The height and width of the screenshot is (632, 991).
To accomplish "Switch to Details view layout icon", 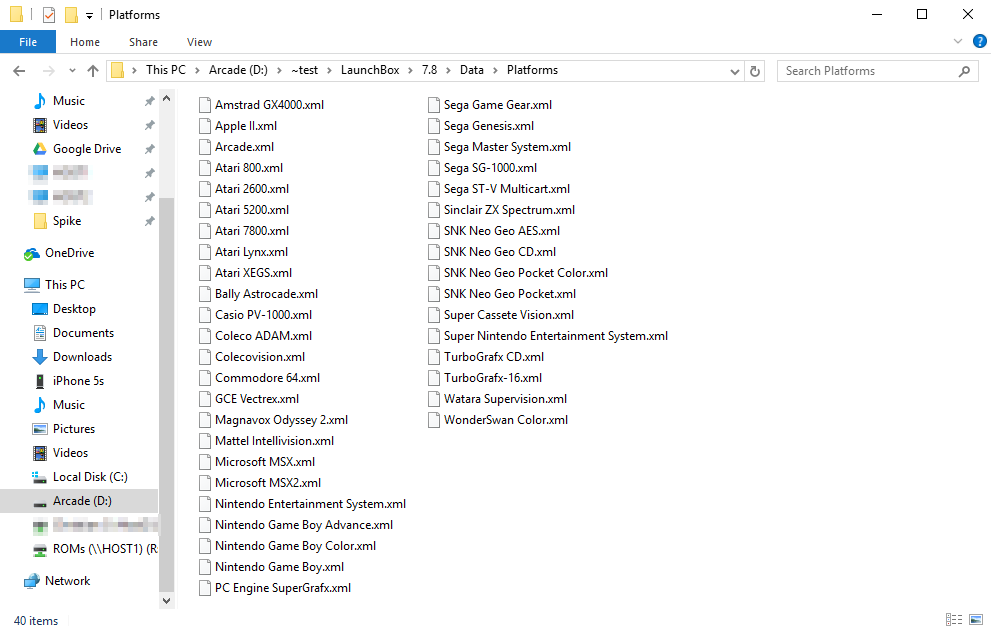I will coord(954,619).
